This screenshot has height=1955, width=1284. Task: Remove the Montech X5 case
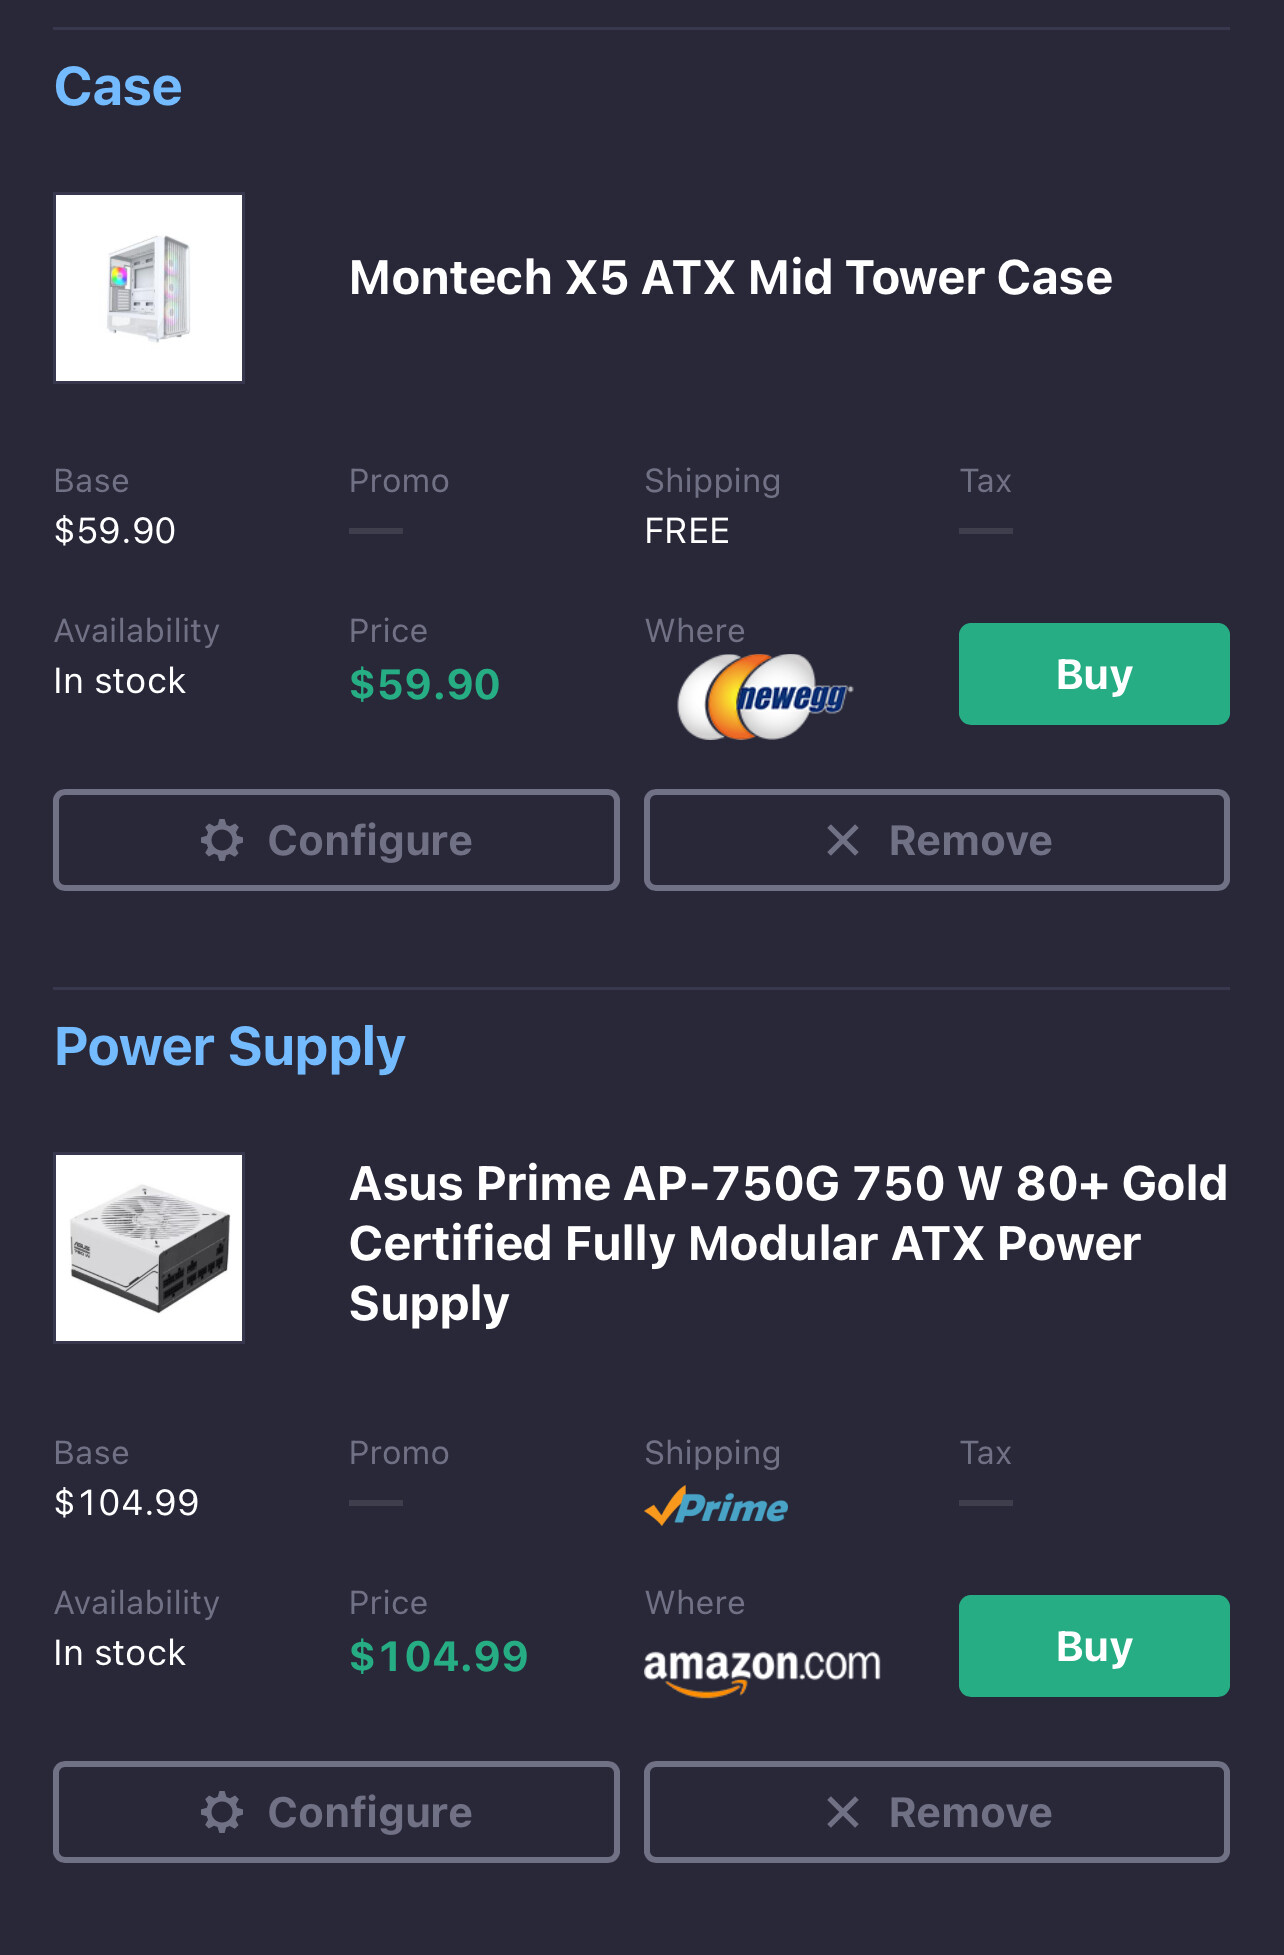pos(937,840)
